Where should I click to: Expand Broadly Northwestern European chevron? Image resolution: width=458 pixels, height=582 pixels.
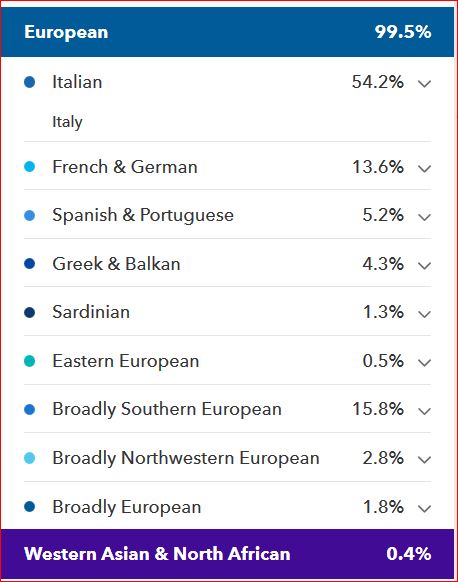[x=424, y=460]
